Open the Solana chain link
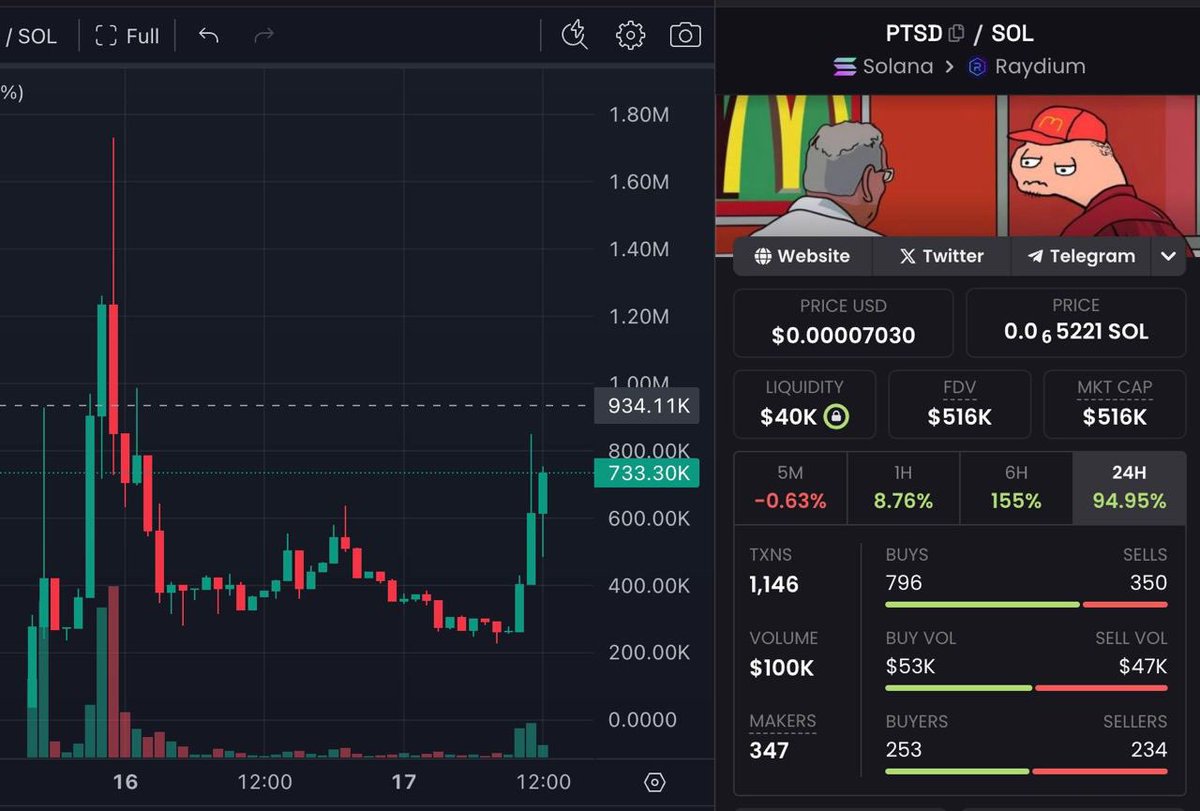The image size is (1200, 811). click(x=883, y=66)
